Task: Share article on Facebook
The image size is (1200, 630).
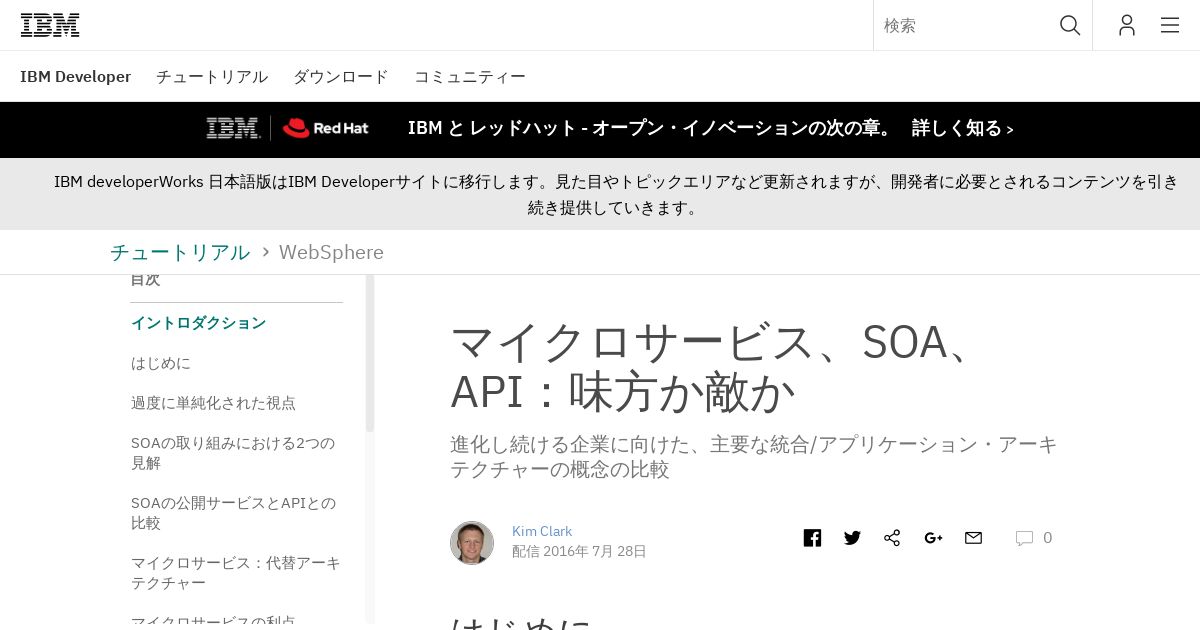Action: [x=812, y=538]
